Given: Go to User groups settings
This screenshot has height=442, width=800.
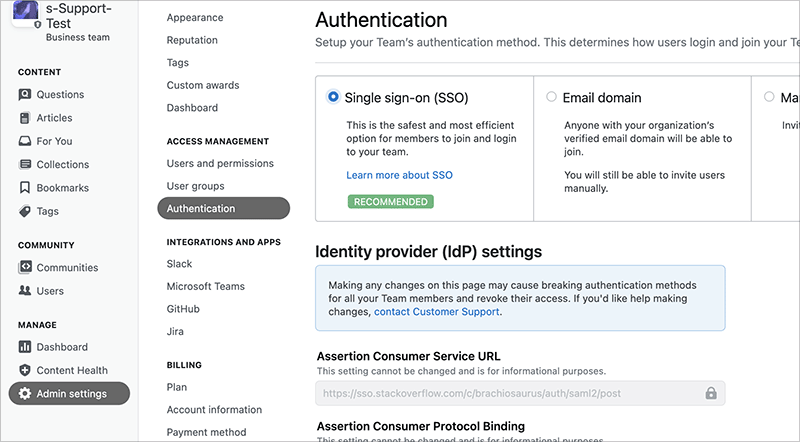Looking at the screenshot, I should pos(195,186).
